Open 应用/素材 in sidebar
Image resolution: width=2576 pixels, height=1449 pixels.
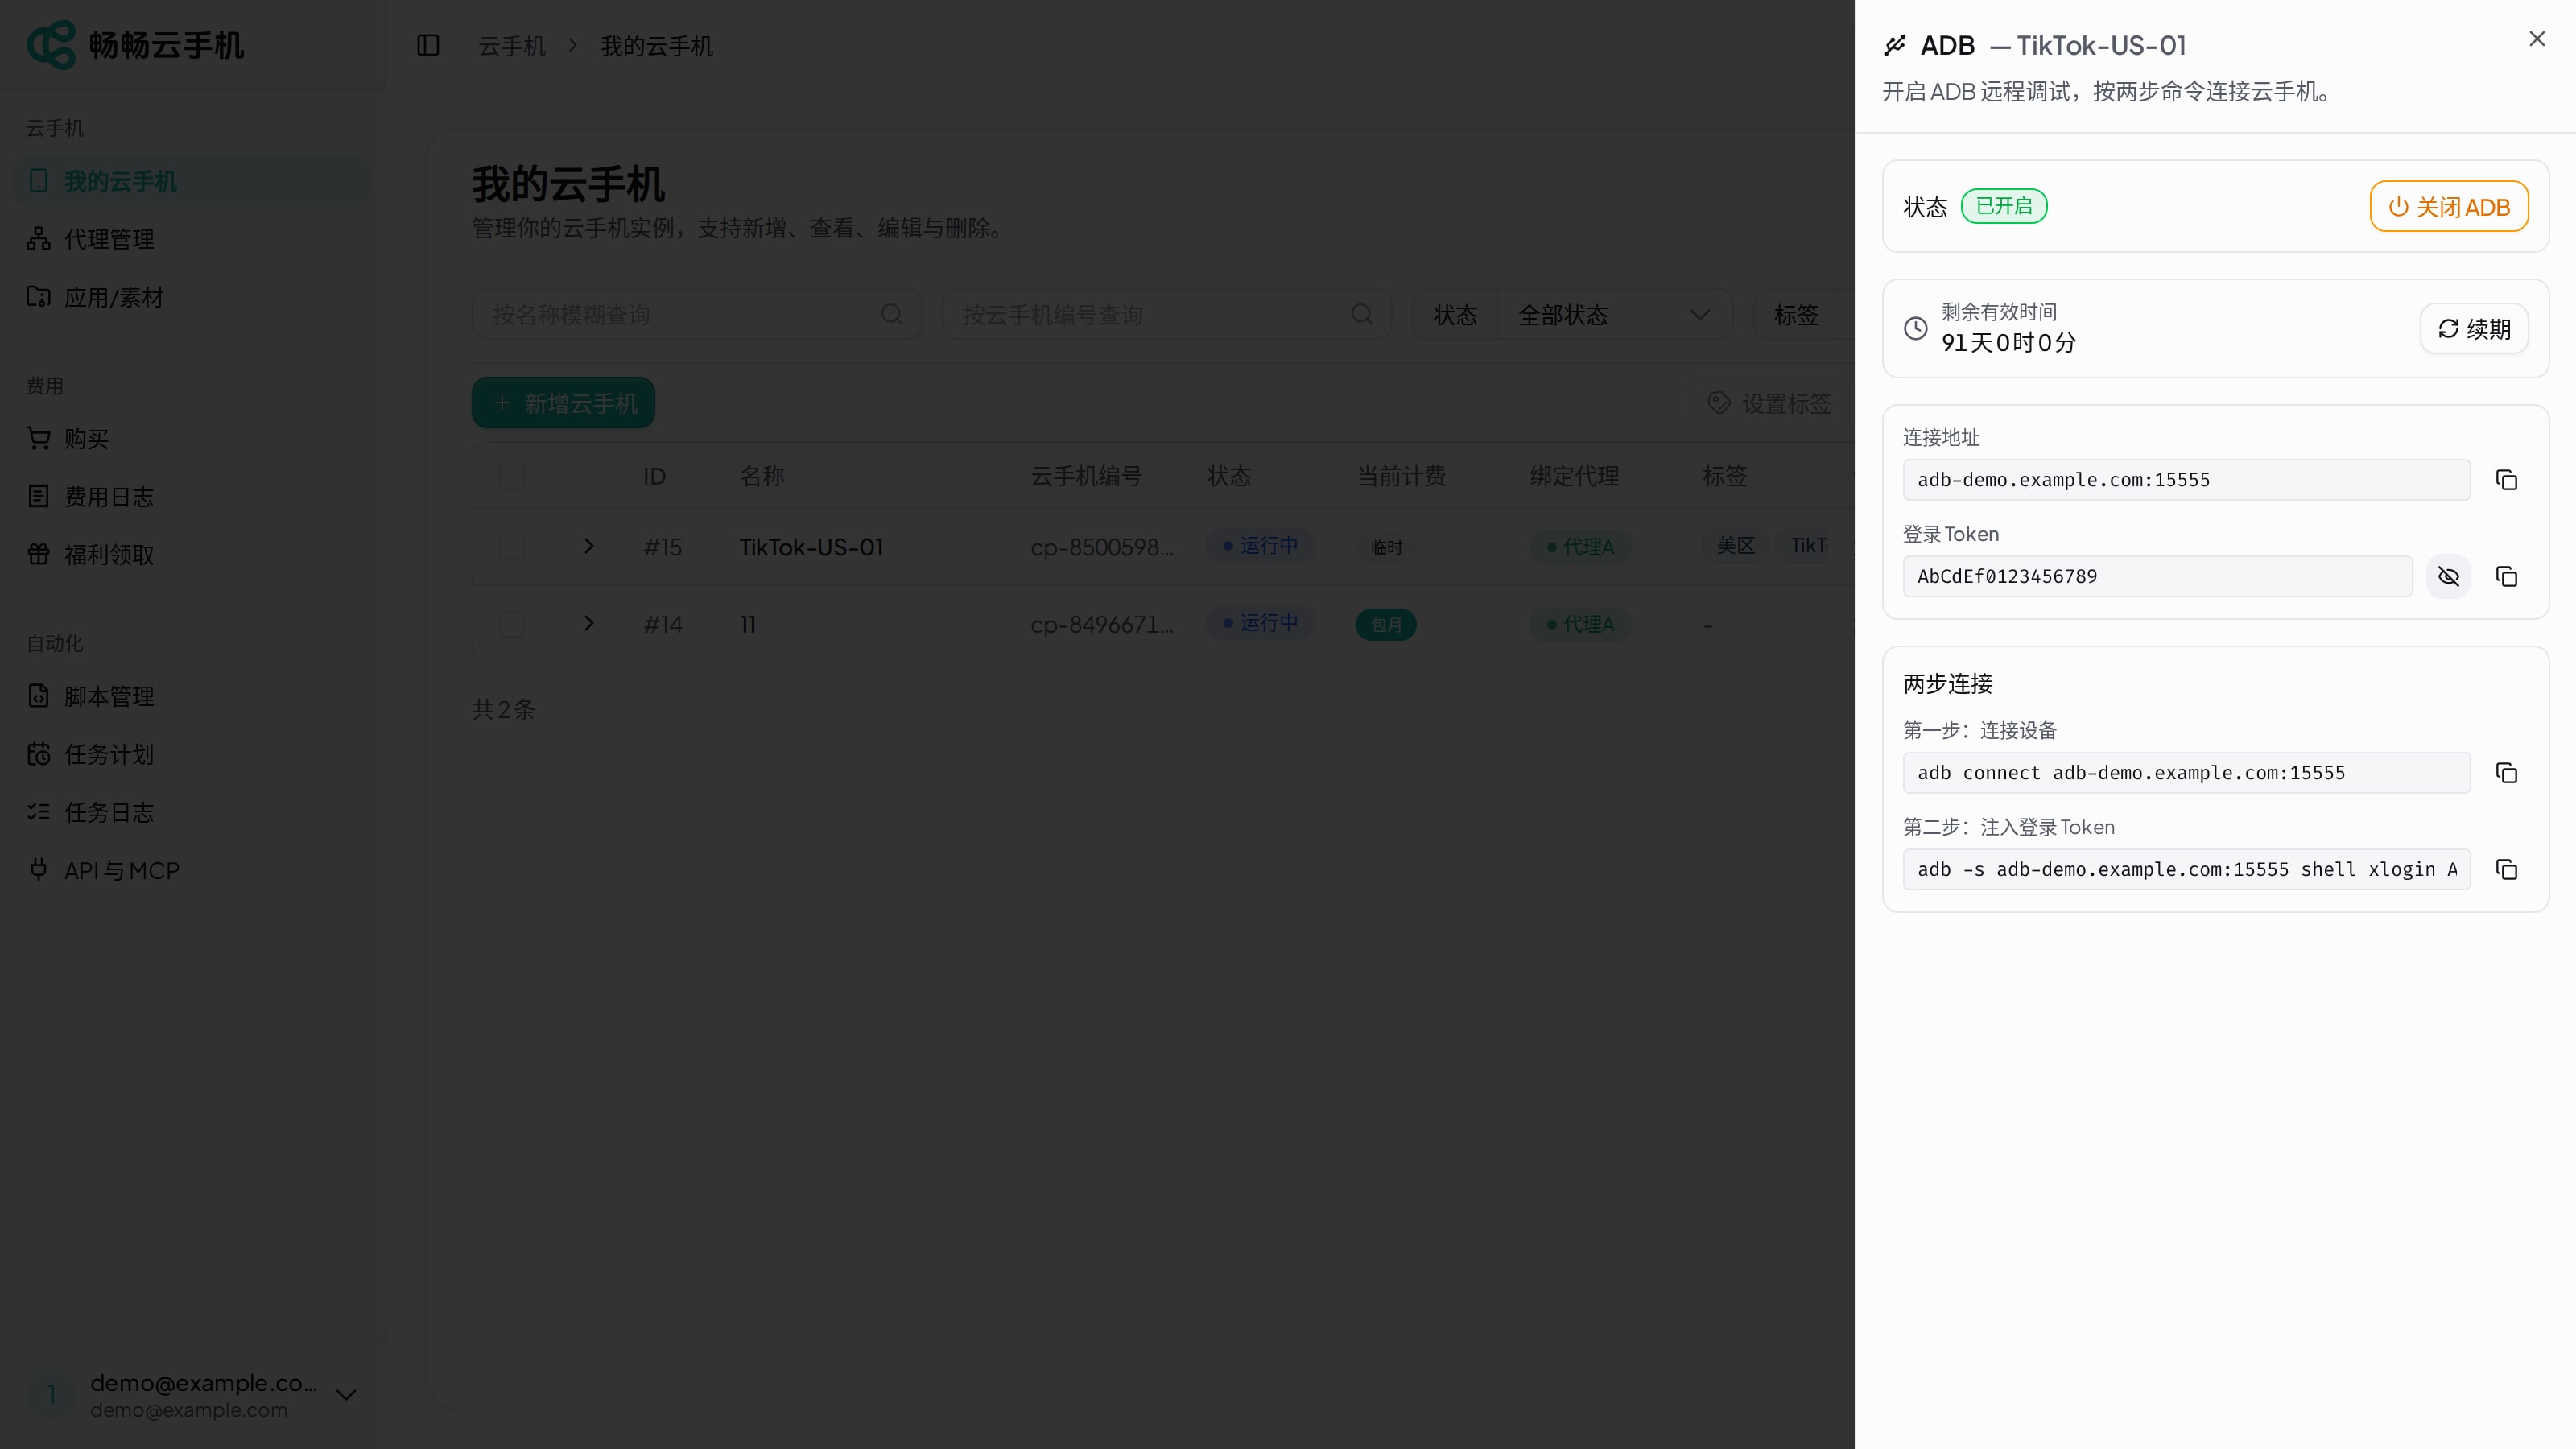click(192, 297)
